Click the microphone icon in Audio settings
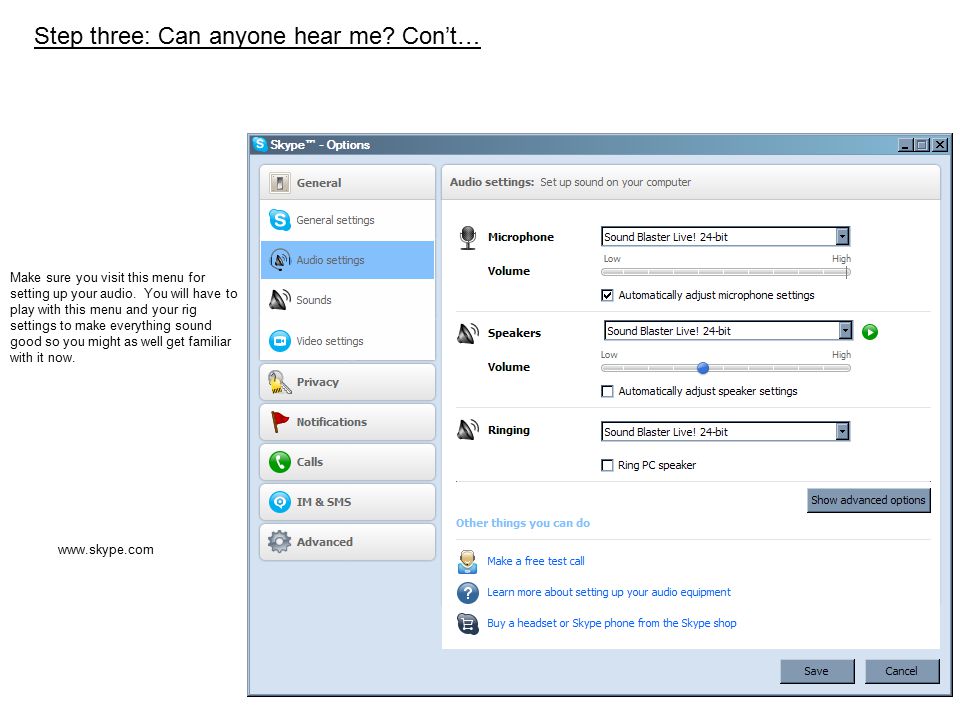Image resolution: width=960 pixels, height=720 pixels. click(x=468, y=238)
